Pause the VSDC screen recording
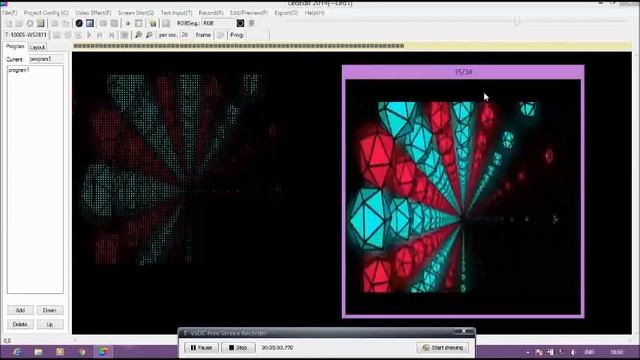This screenshot has height=360, width=640. [201, 348]
